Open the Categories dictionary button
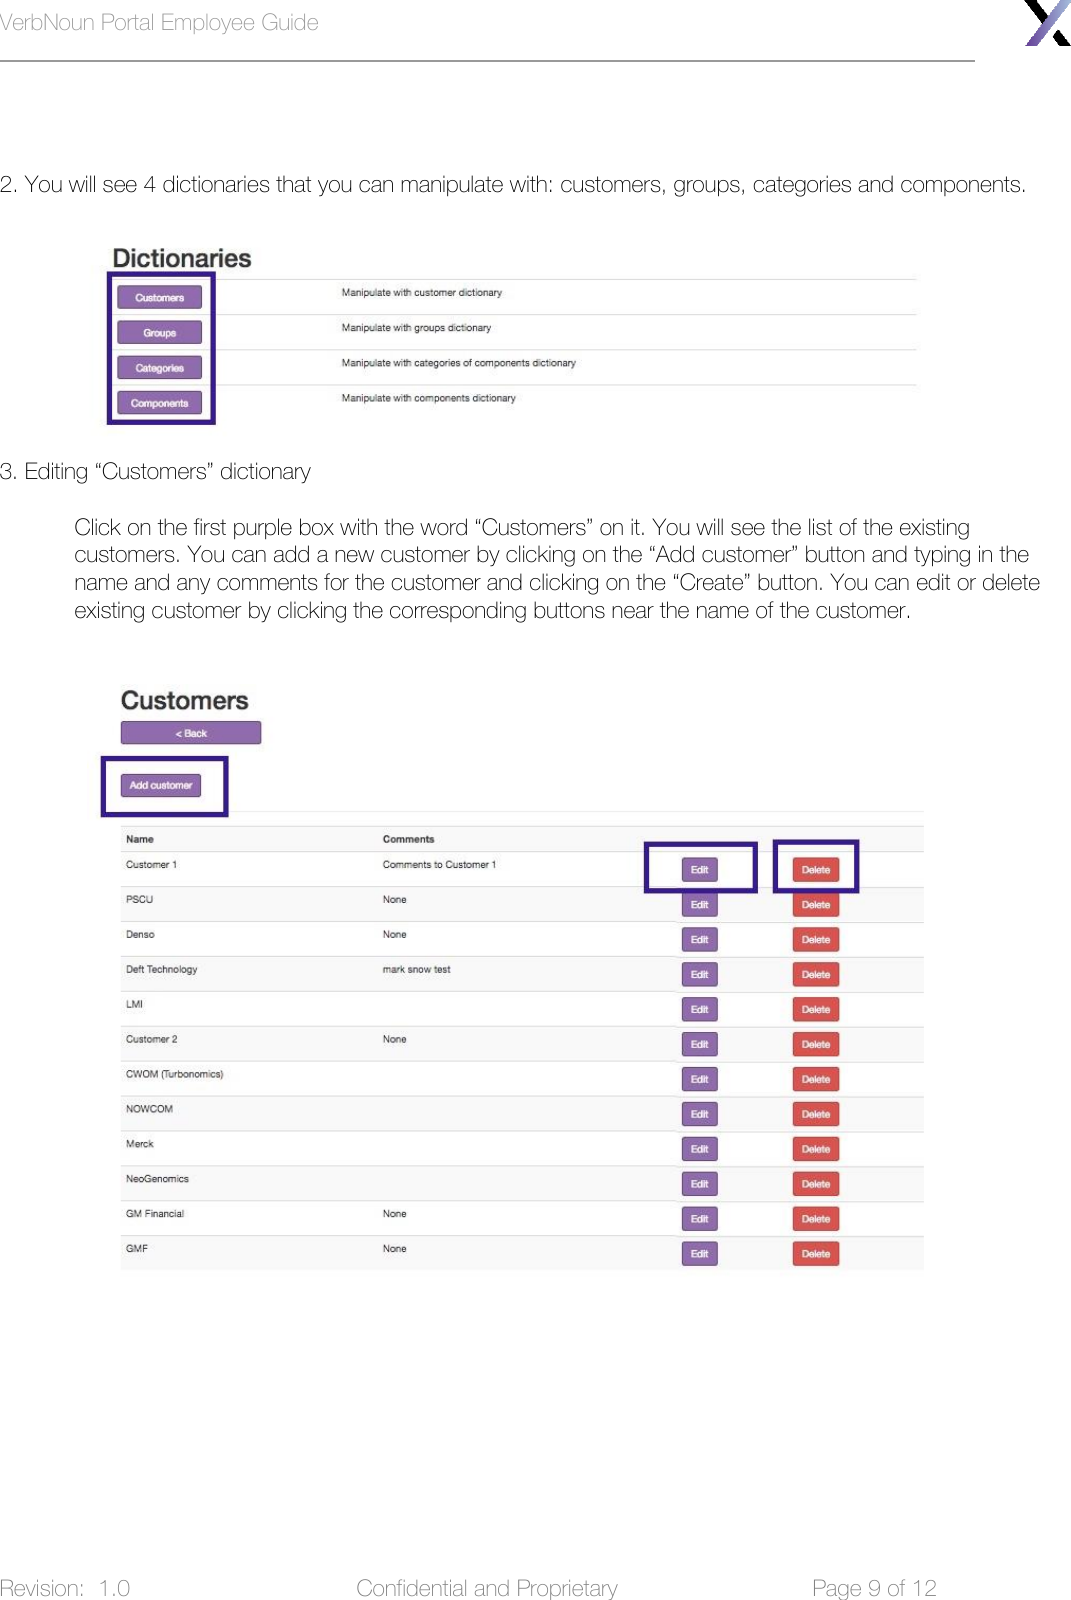Viewport: 1071px width, 1600px height. tap(159, 368)
